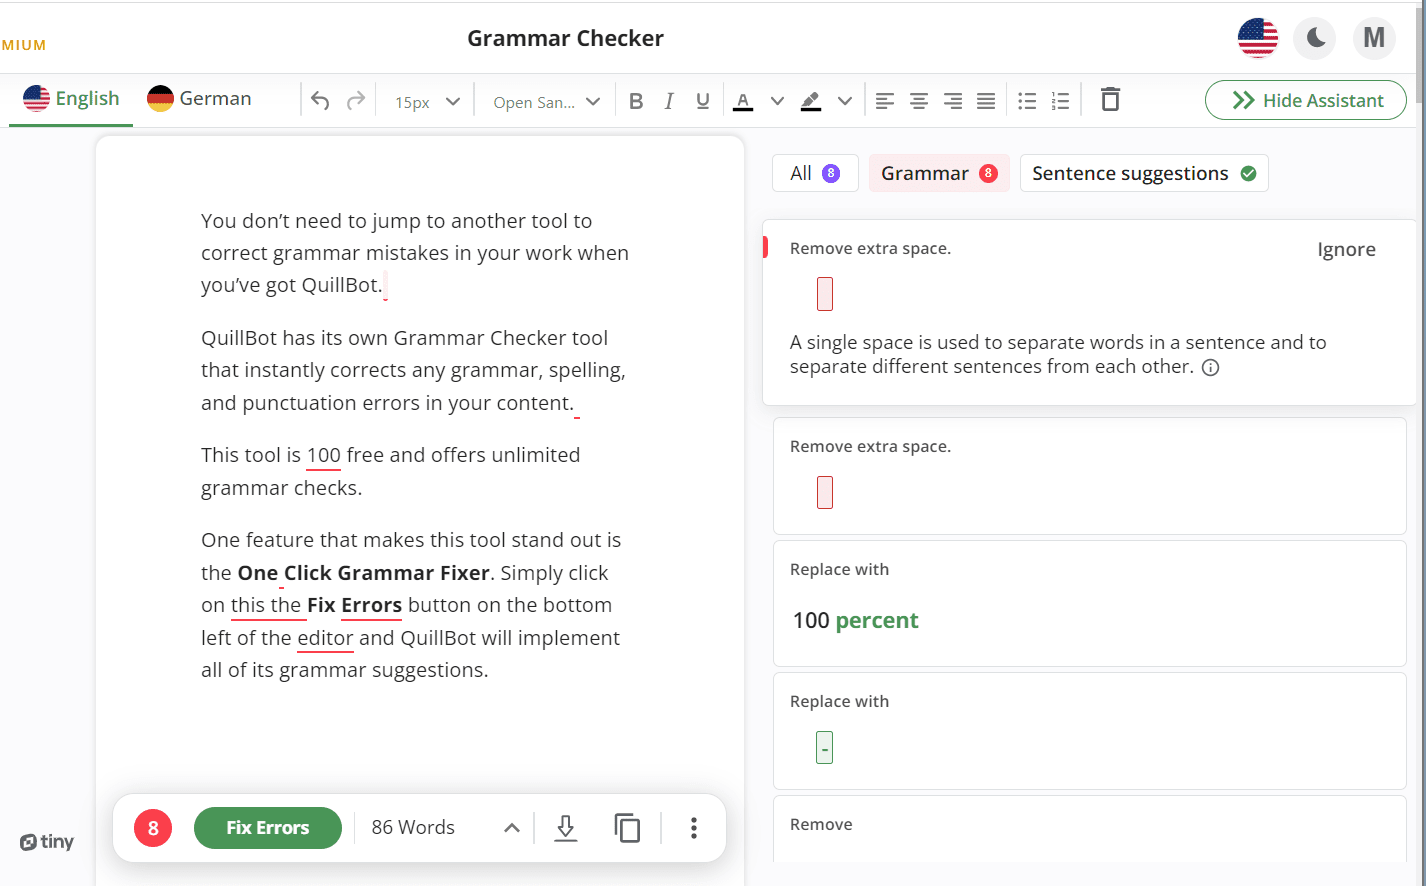This screenshot has width=1426, height=886.
Task: Open the partially visible Remove suggestion card
Action: (x=1090, y=830)
